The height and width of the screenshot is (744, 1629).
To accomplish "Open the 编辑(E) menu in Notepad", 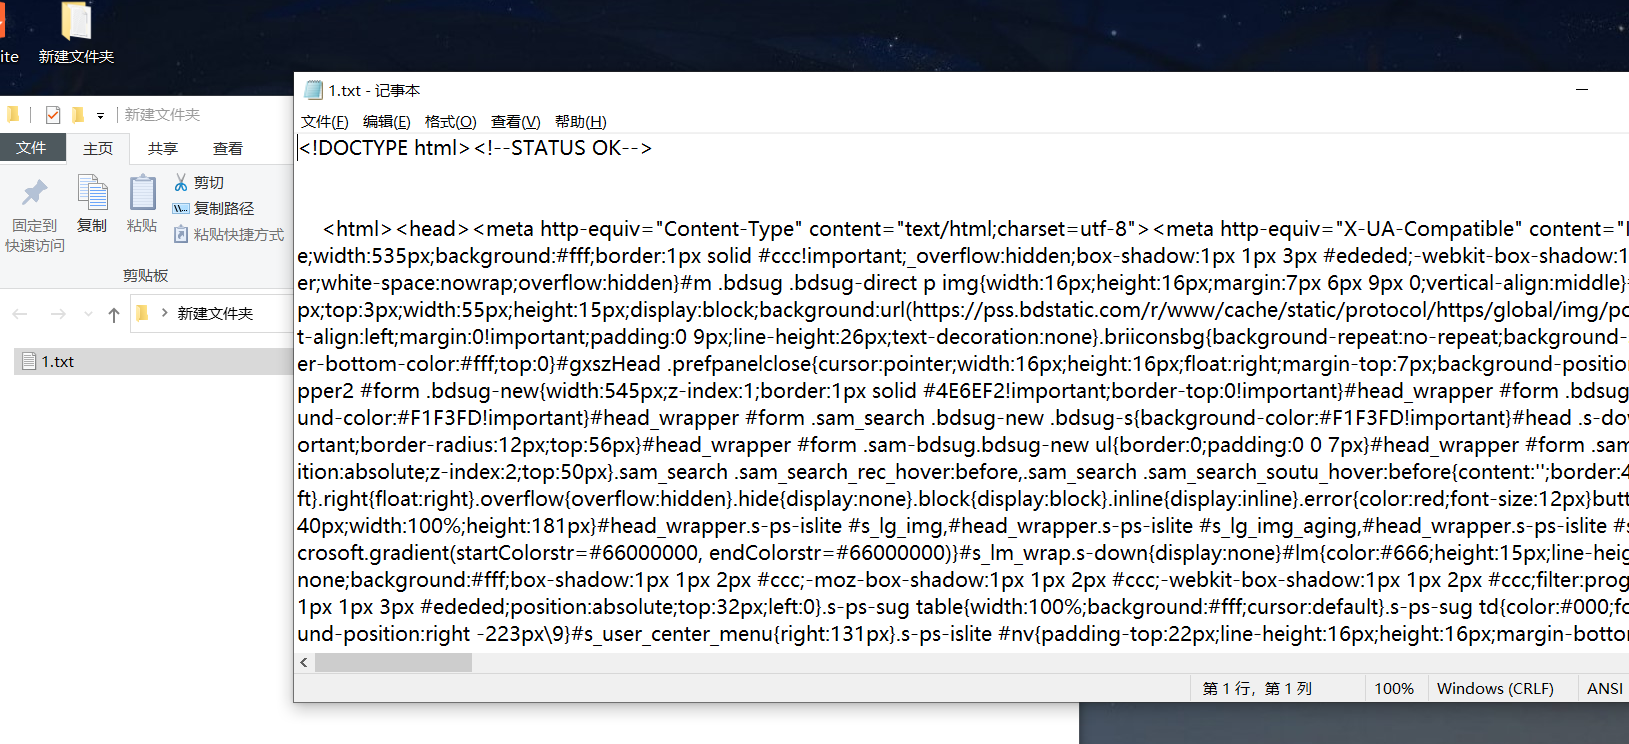I will [x=386, y=121].
